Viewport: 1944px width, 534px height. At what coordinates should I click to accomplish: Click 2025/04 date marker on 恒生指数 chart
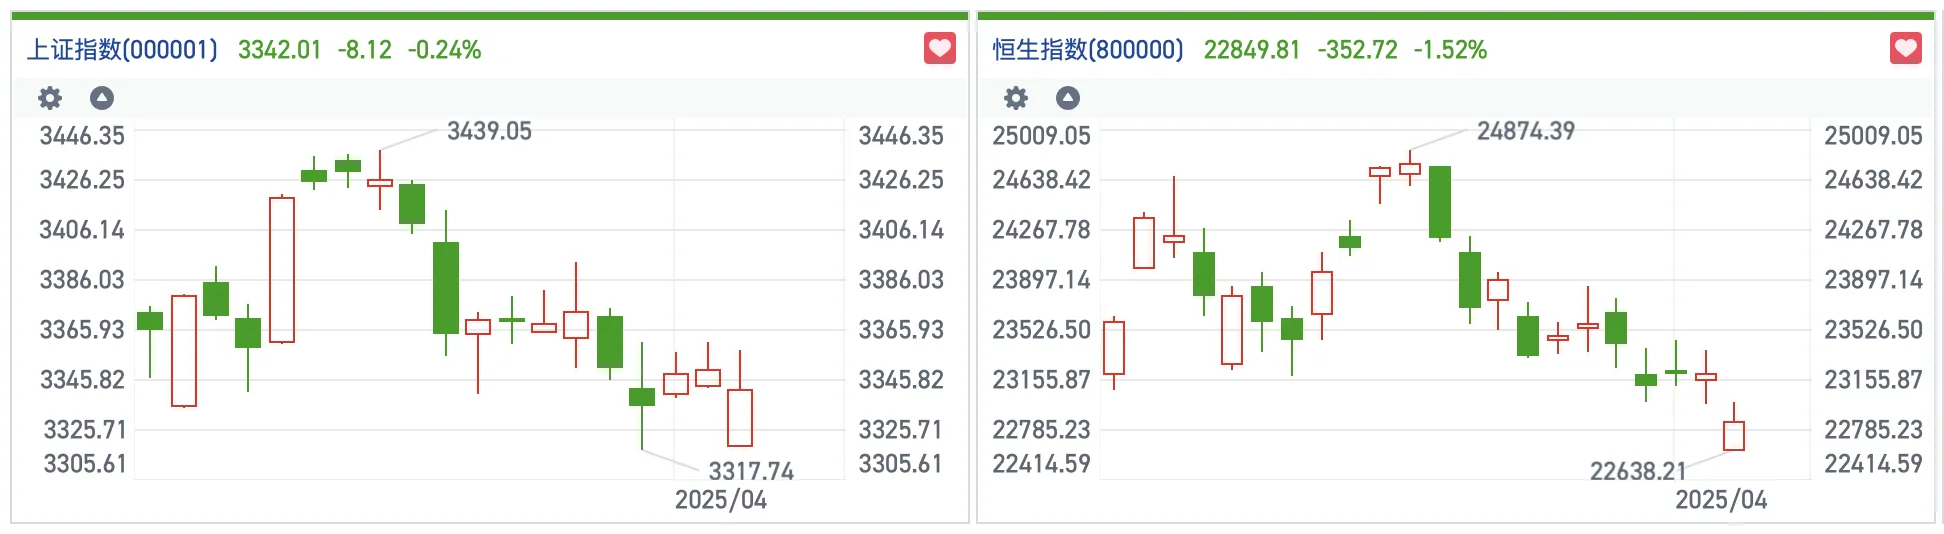click(x=1721, y=500)
